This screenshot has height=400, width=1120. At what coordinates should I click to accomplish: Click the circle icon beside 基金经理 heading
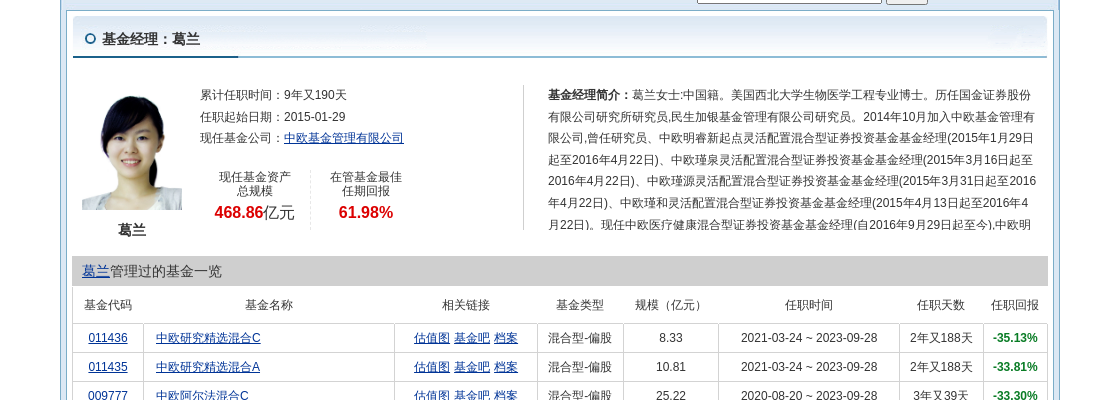pos(90,39)
